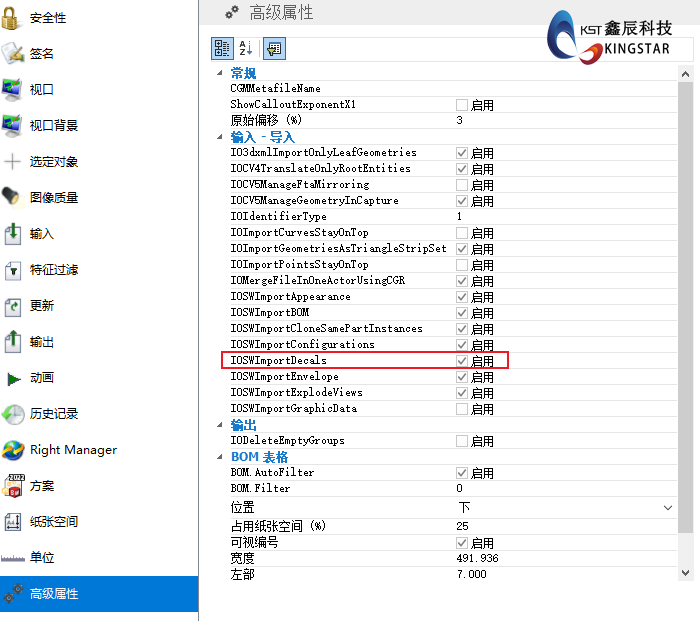The image size is (700, 621).
Task: Select IOCV4TranslateOnlyRootEntities property name
Action: [x=320, y=169]
